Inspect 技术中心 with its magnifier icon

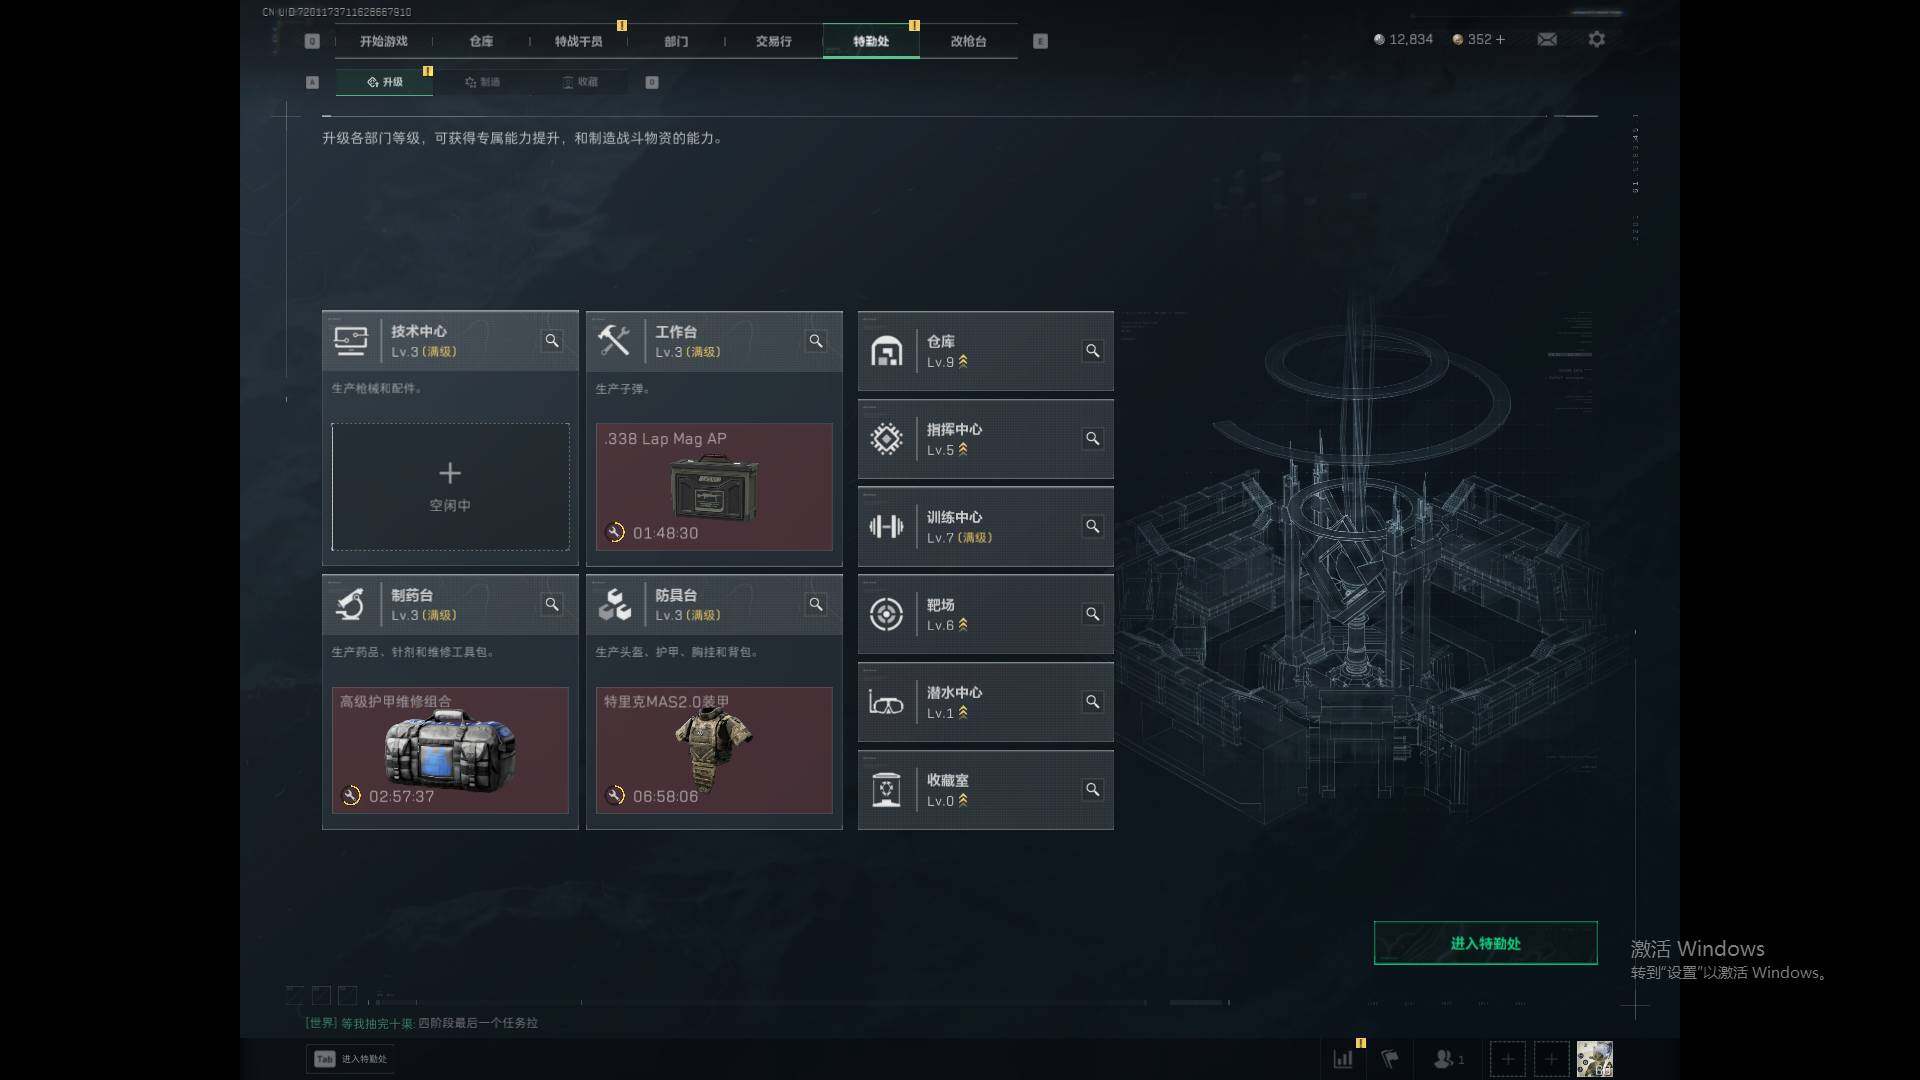click(552, 341)
